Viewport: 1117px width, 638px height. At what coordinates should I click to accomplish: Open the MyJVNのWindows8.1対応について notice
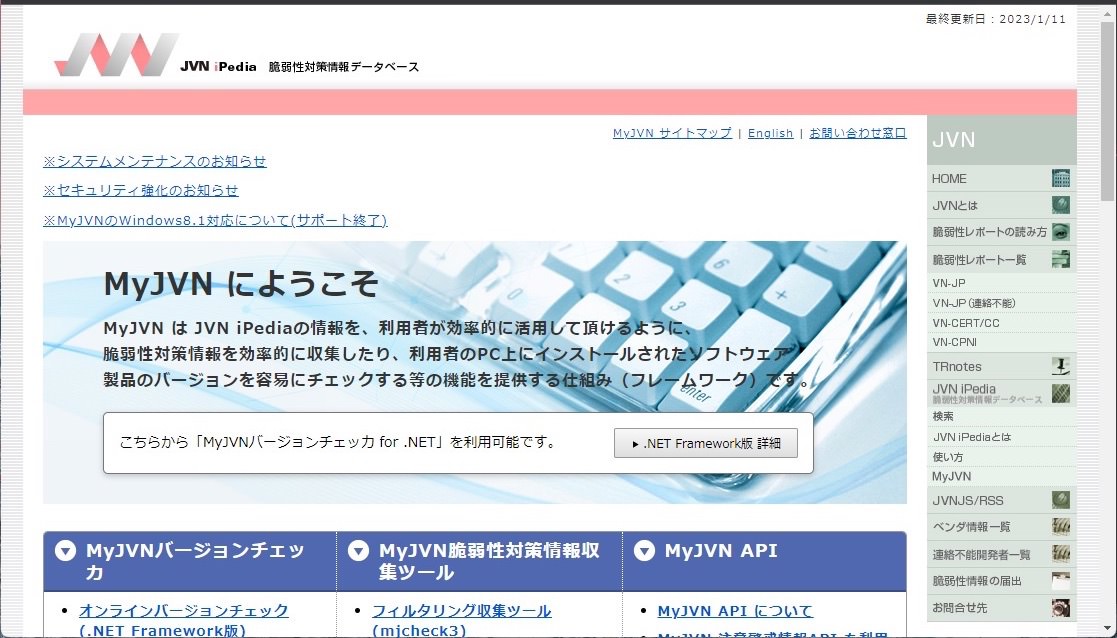click(215, 220)
